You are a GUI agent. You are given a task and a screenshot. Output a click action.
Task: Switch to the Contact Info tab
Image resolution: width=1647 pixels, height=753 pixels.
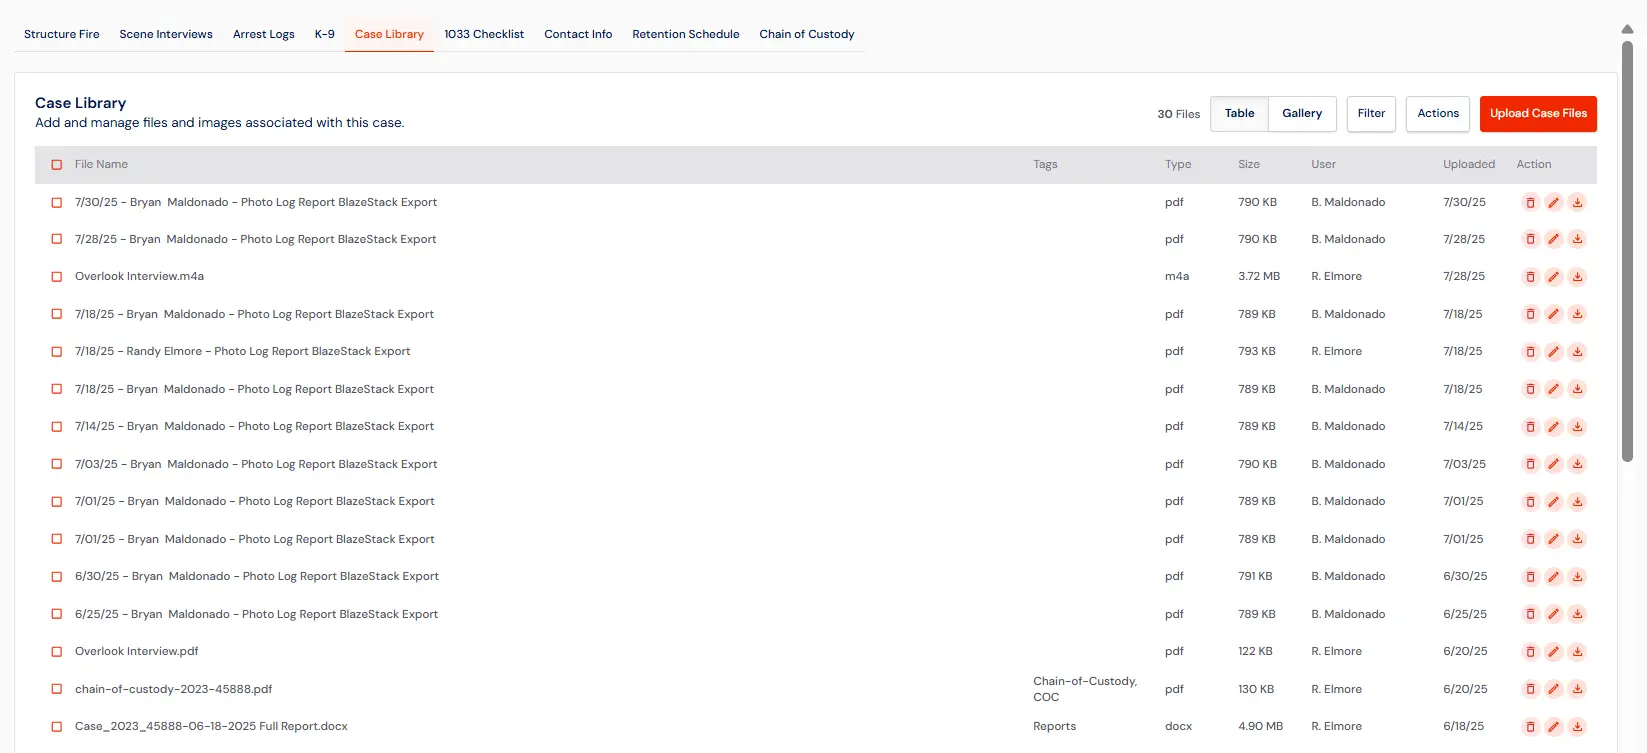pyautogui.click(x=578, y=34)
